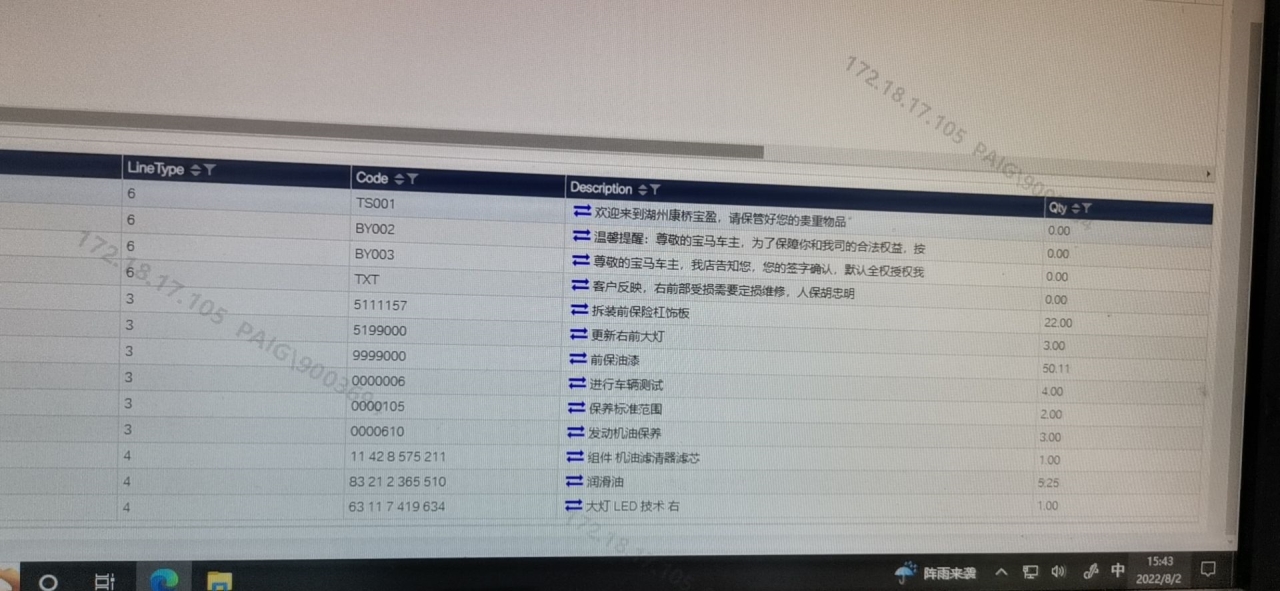
Task: Select the code cell BY002
Action: pos(375,229)
